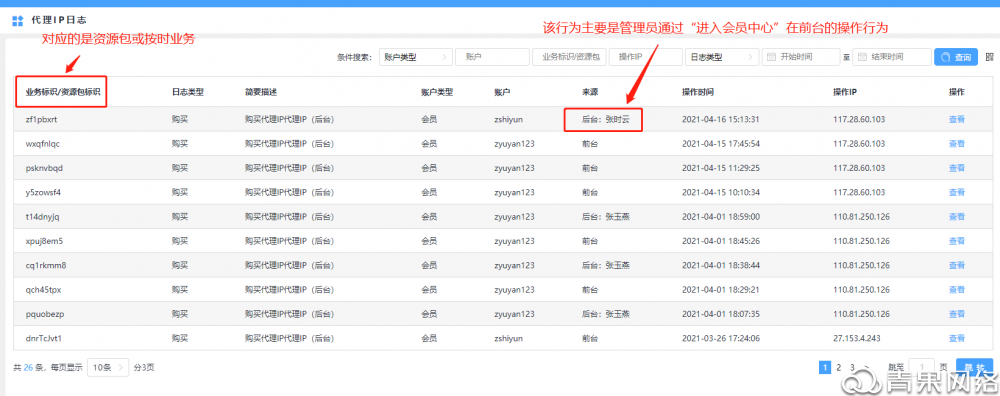Open the 日志类型 filter dropdown

(722, 57)
